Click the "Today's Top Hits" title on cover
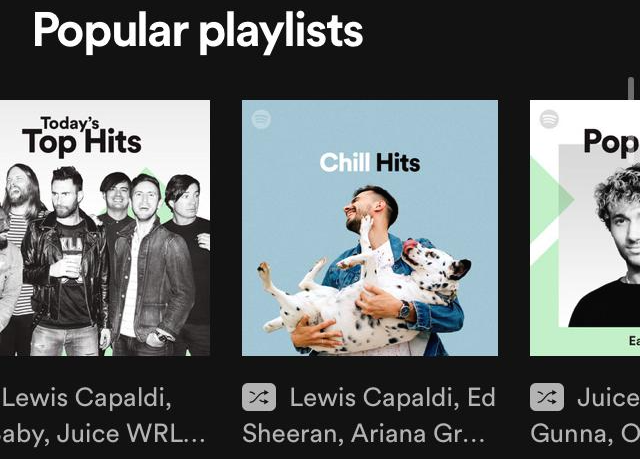This screenshot has height=459, width=640. [x=82, y=135]
